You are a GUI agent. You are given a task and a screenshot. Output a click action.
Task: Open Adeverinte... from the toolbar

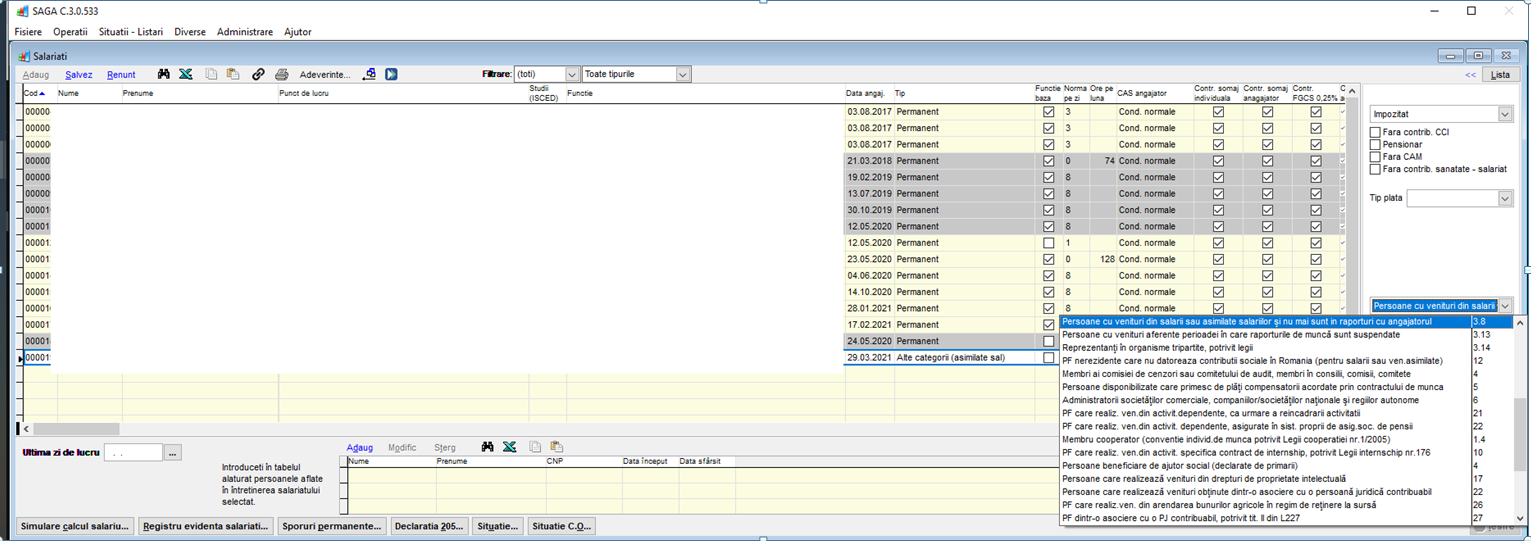(x=325, y=75)
